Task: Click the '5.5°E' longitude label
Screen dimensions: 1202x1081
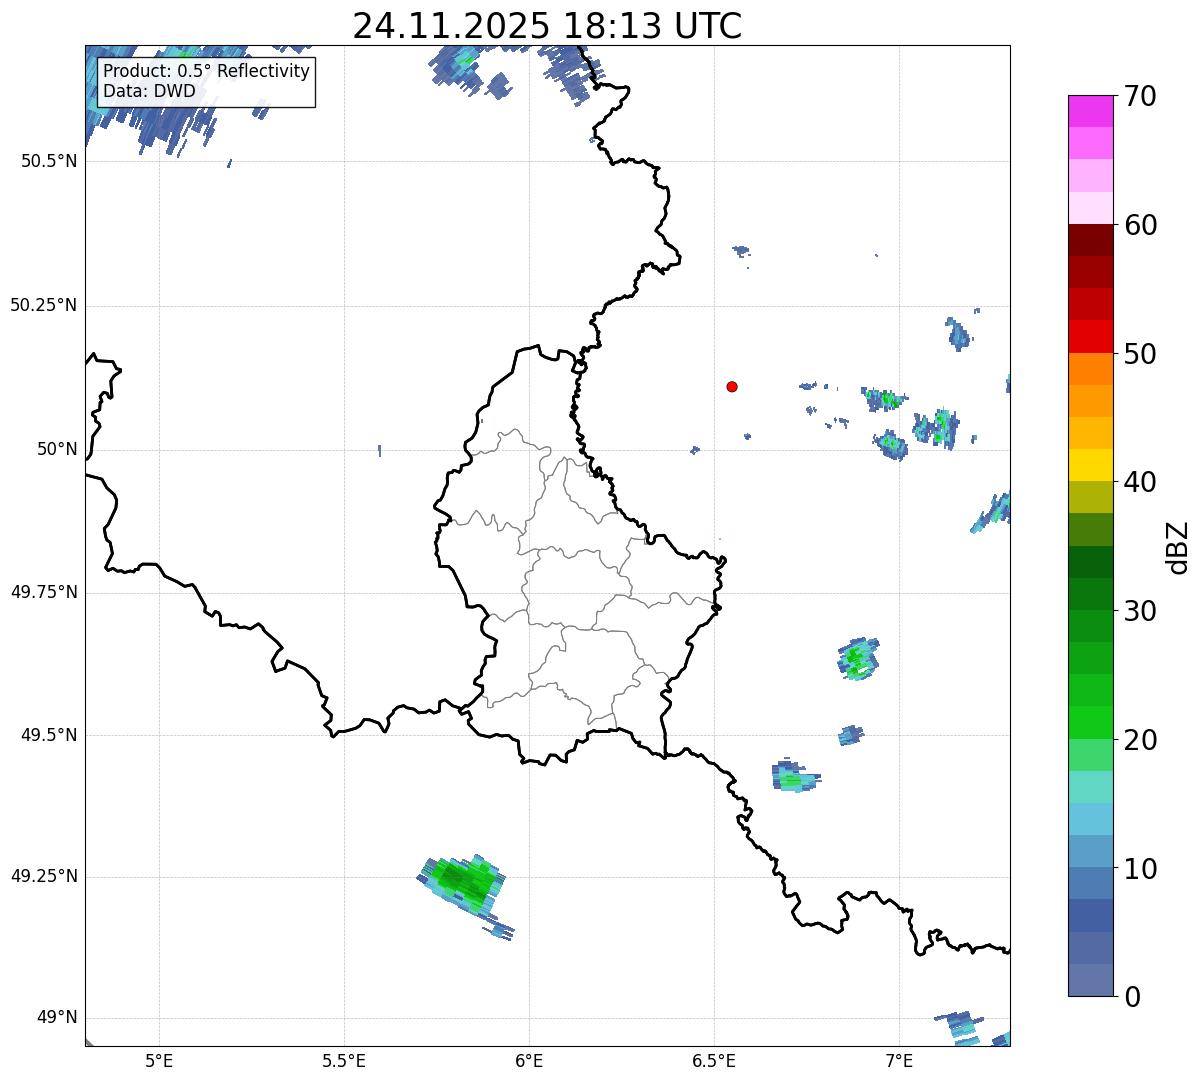Action: coord(344,1061)
